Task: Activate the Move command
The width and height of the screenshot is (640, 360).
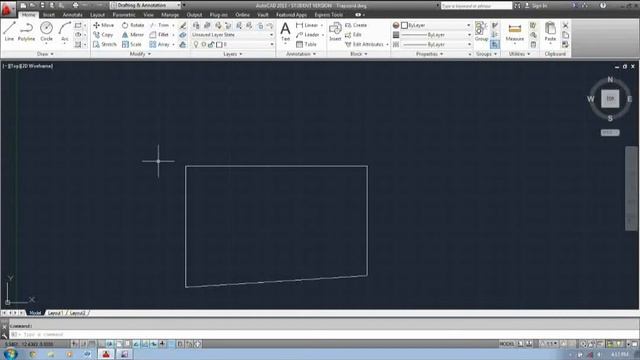Action: [103, 25]
